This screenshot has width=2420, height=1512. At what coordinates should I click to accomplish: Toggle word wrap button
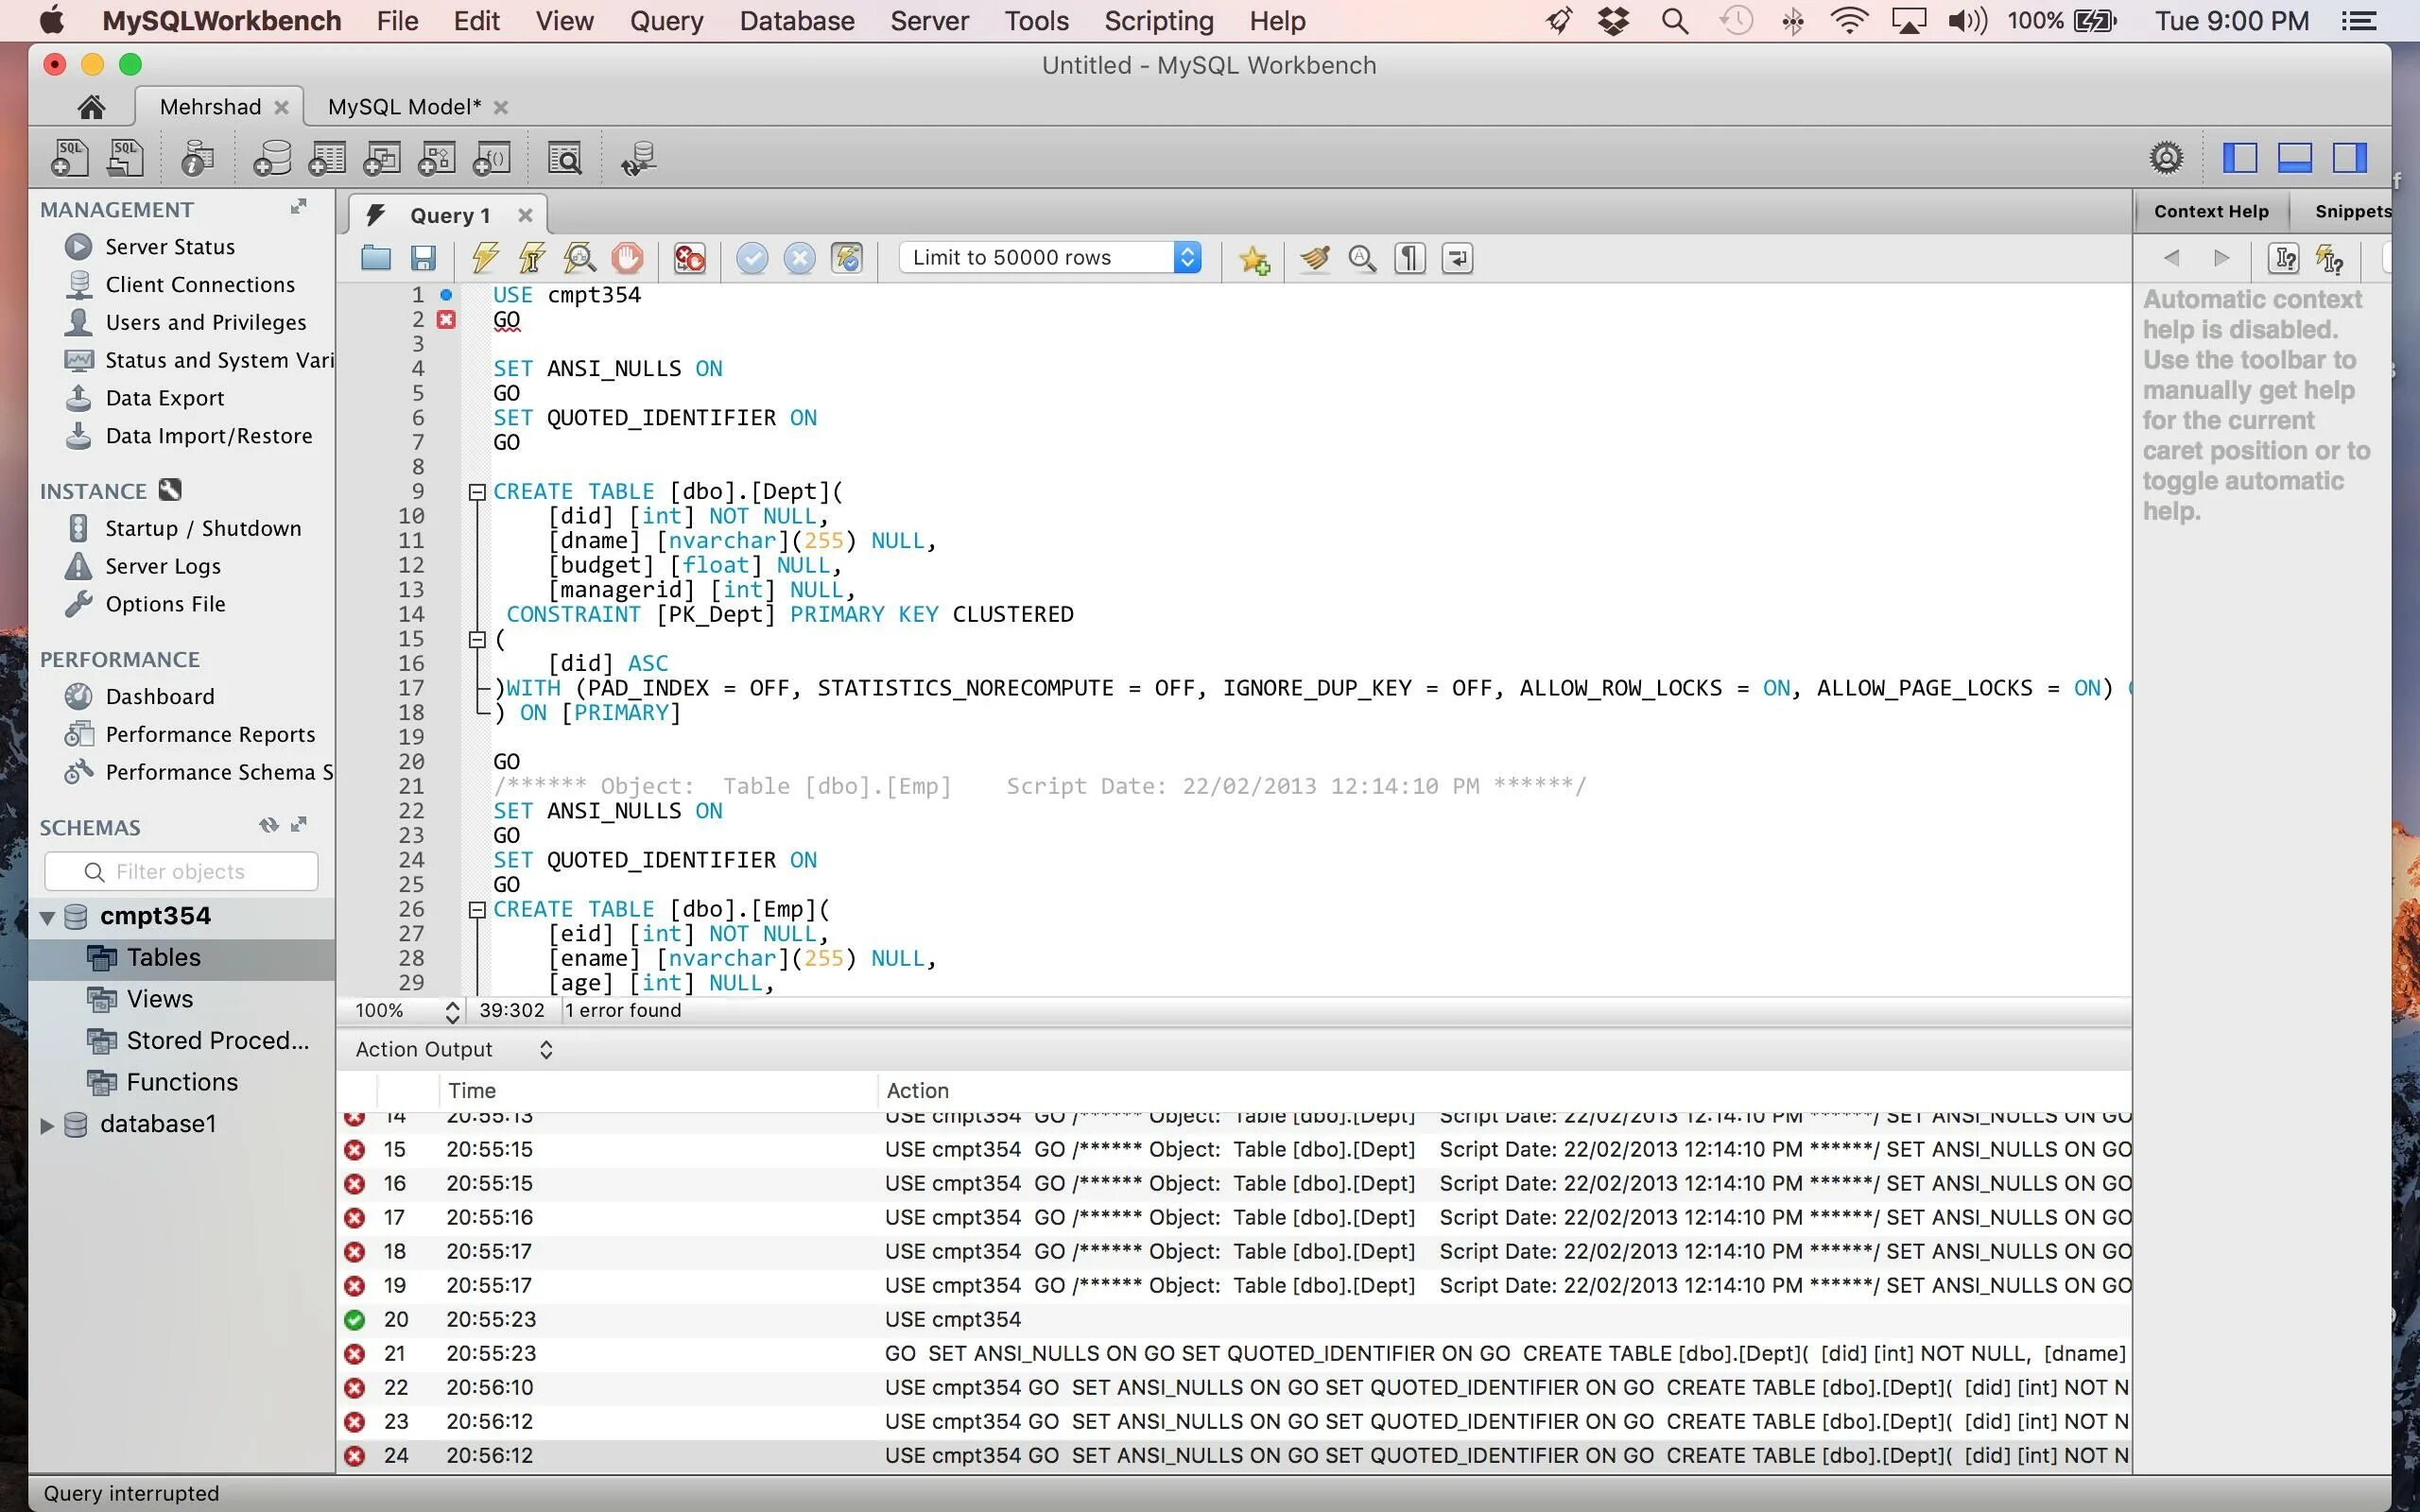coord(1457,258)
